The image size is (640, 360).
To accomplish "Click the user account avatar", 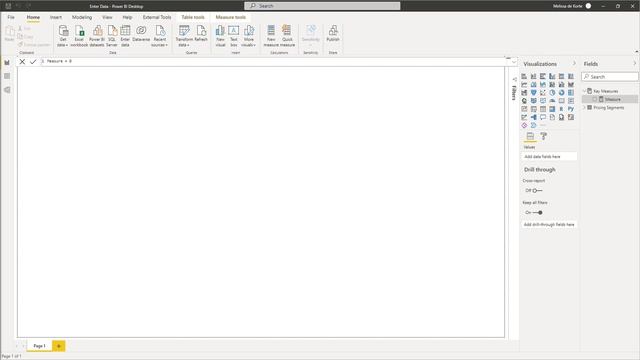I will tap(589, 6).
